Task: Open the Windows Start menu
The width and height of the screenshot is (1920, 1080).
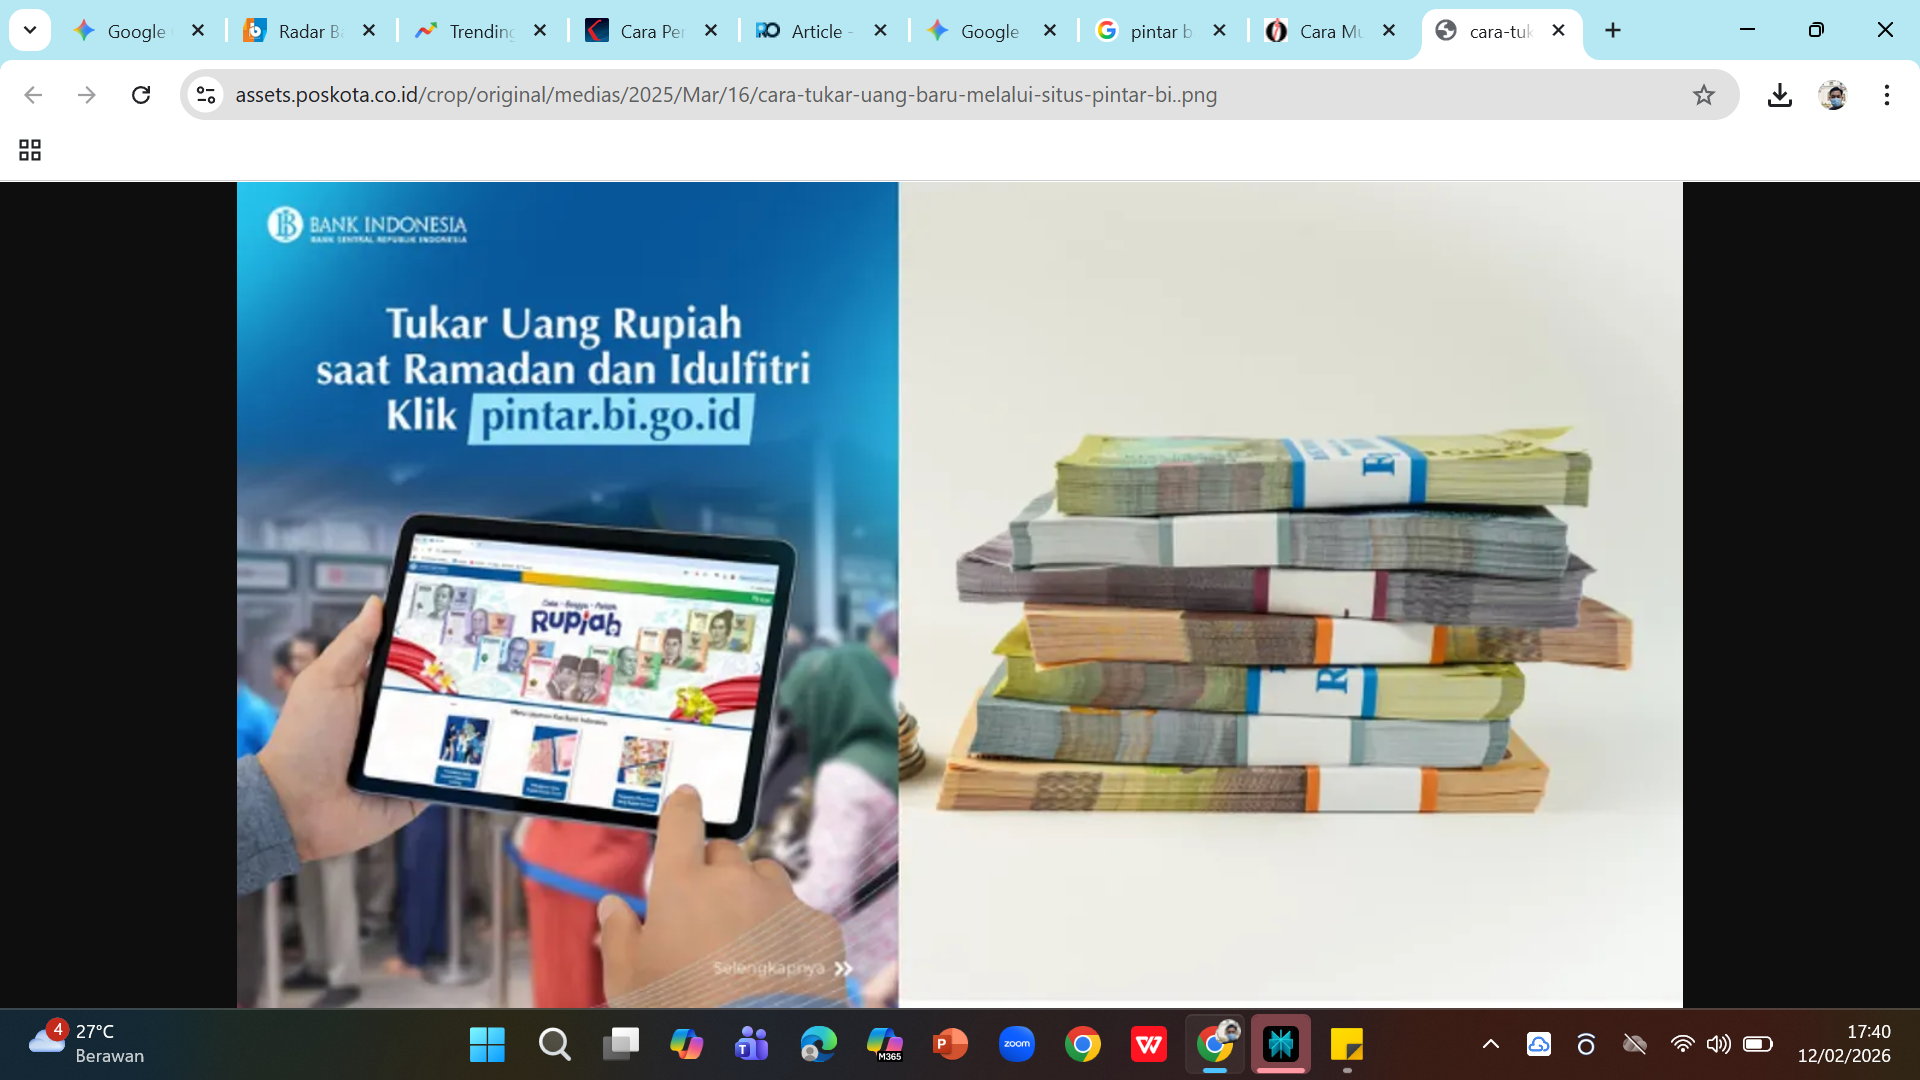Action: (487, 1045)
